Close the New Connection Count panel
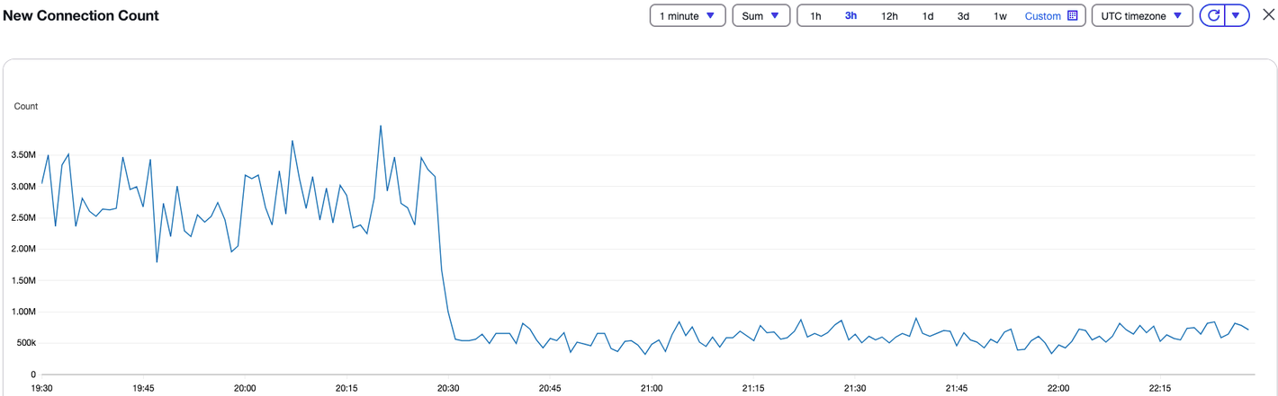This screenshot has width=1278, height=396. [x=1267, y=16]
